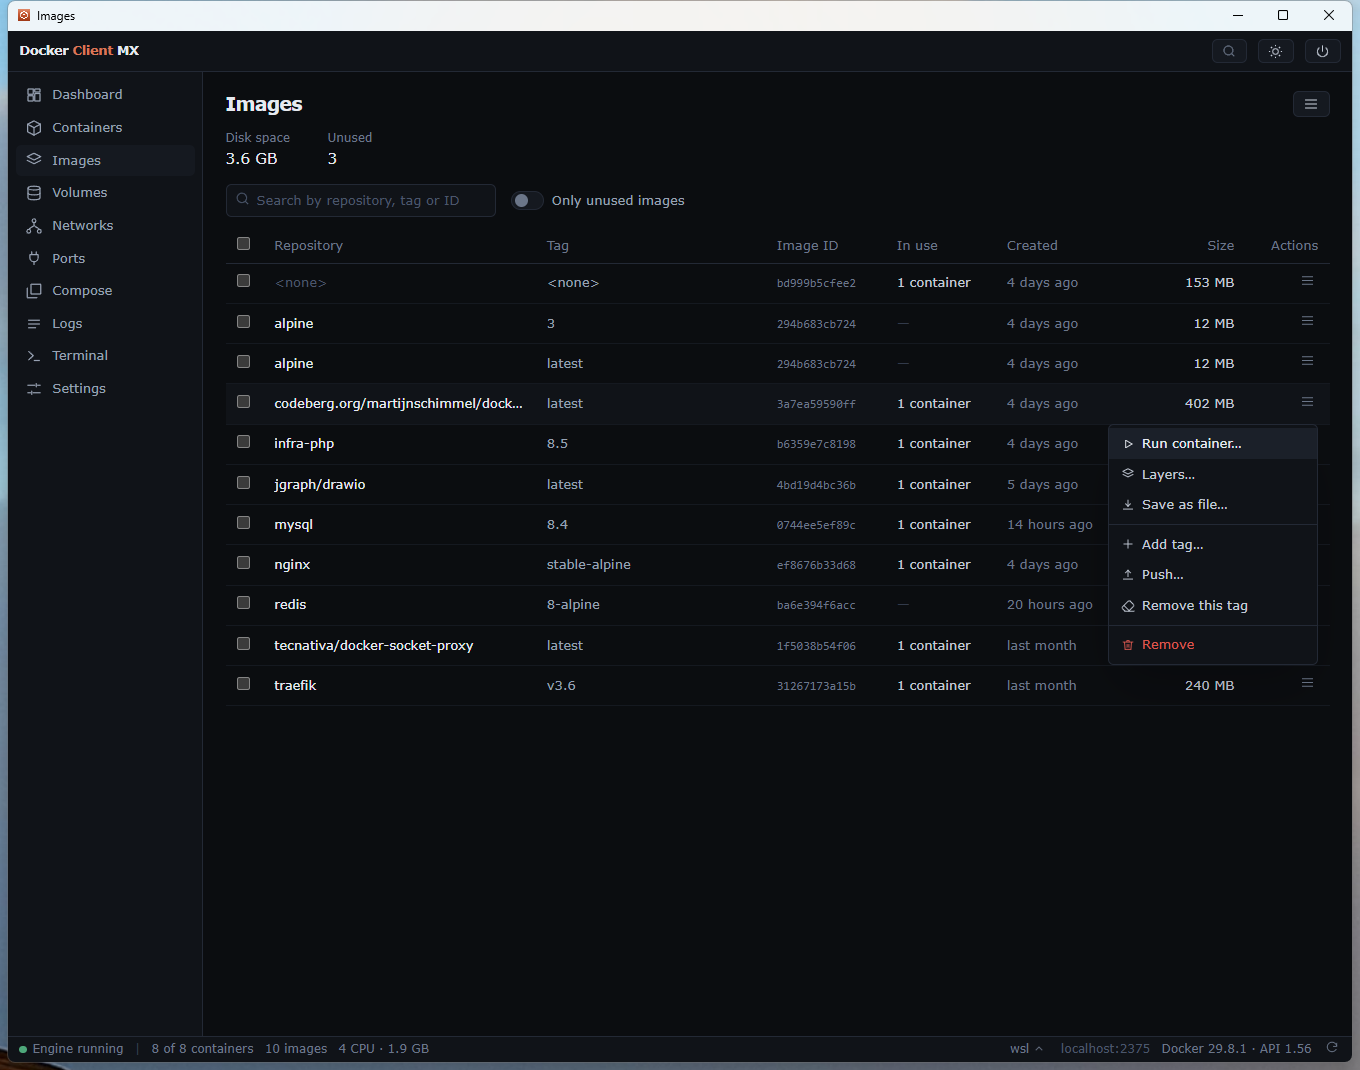Choose Layers... from the context menu
The image size is (1360, 1070).
tap(1213, 474)
